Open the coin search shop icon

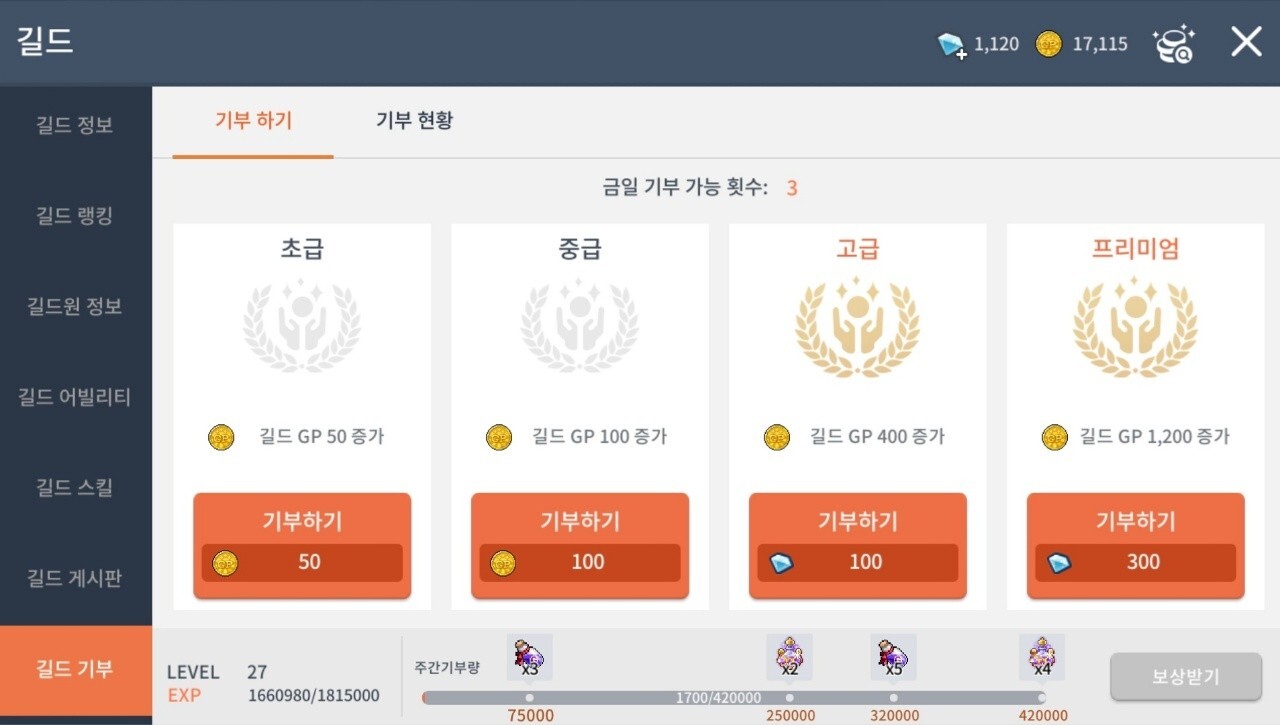[1173, 44]
